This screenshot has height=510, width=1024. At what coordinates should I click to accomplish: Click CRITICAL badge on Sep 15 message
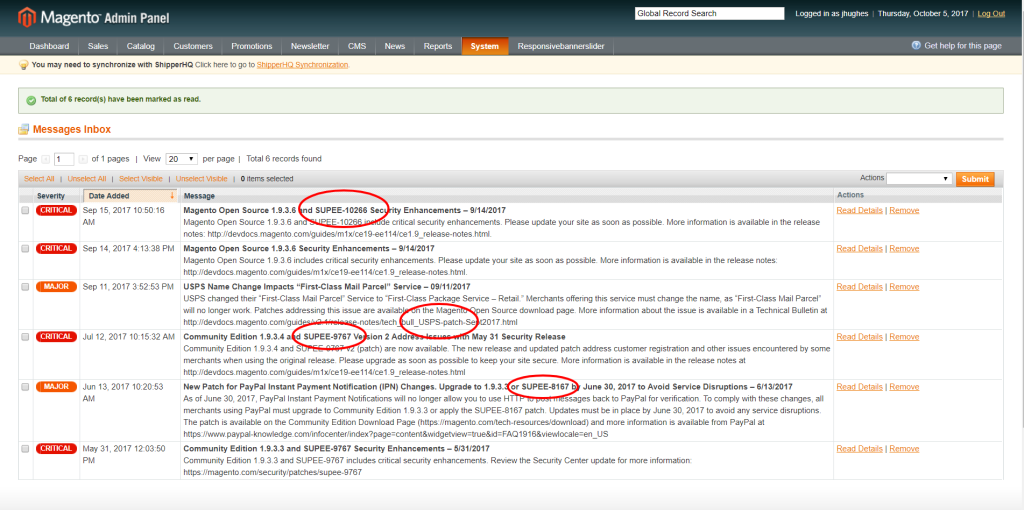(56, 210)
